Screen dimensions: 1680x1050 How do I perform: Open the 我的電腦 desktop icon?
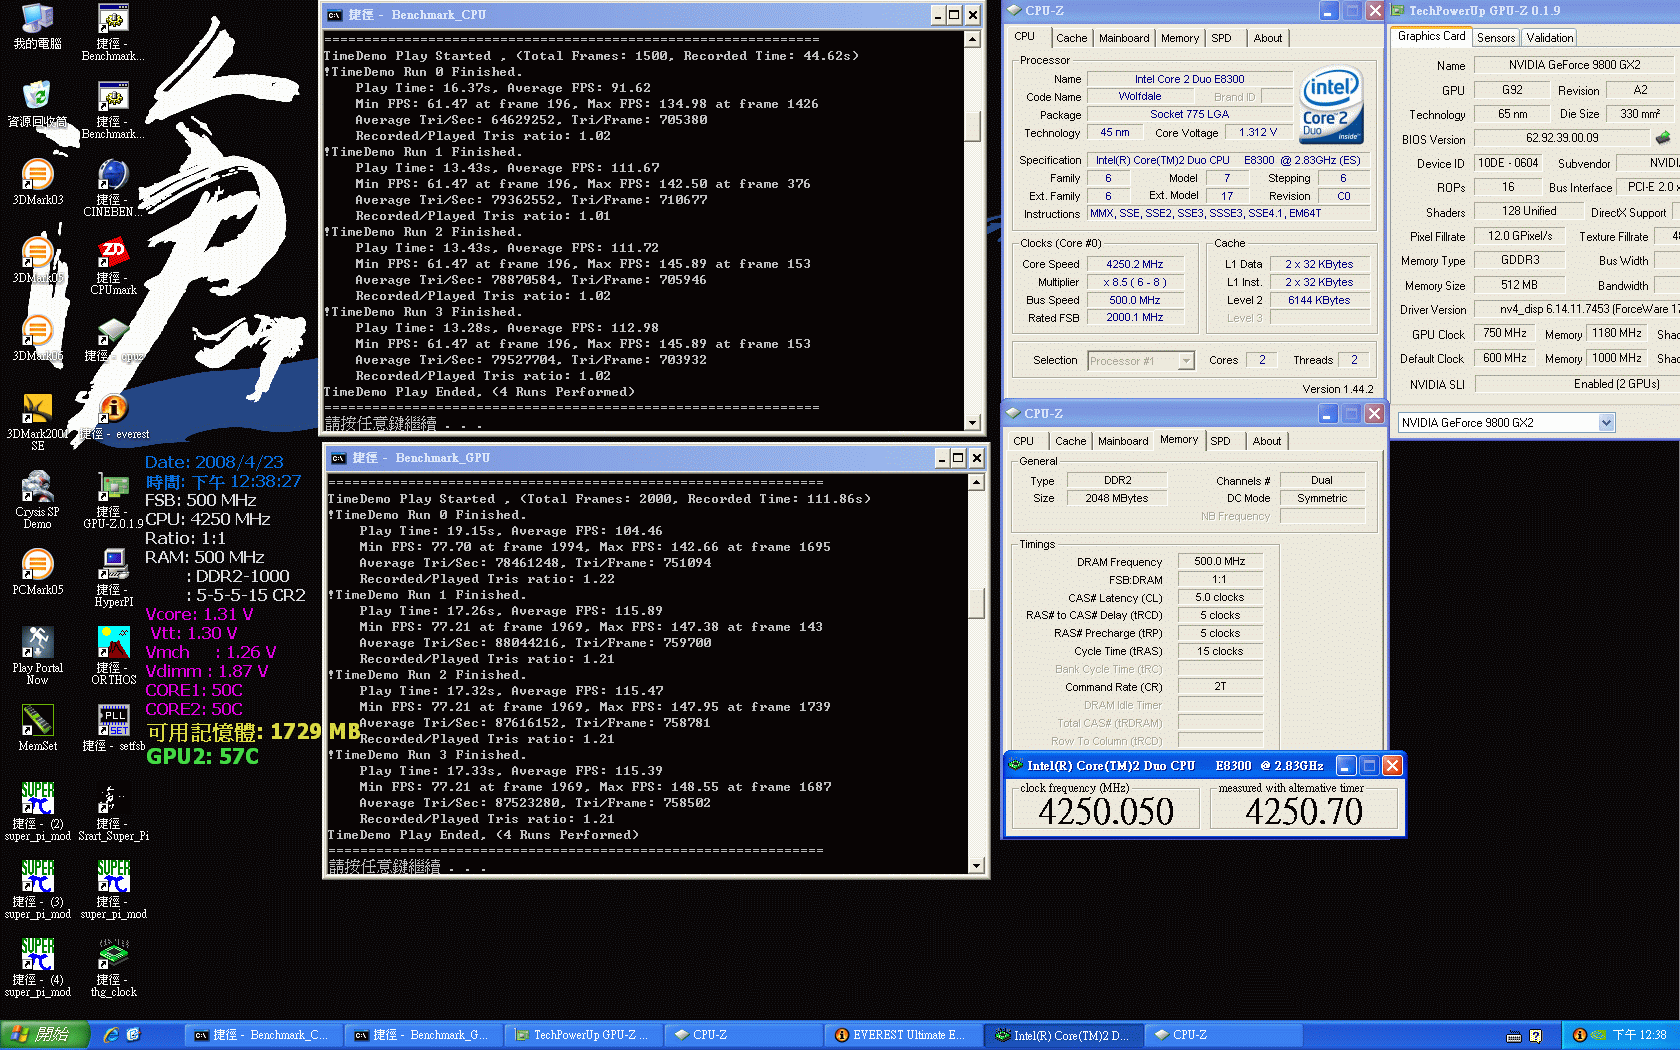[x=37, y=27]
